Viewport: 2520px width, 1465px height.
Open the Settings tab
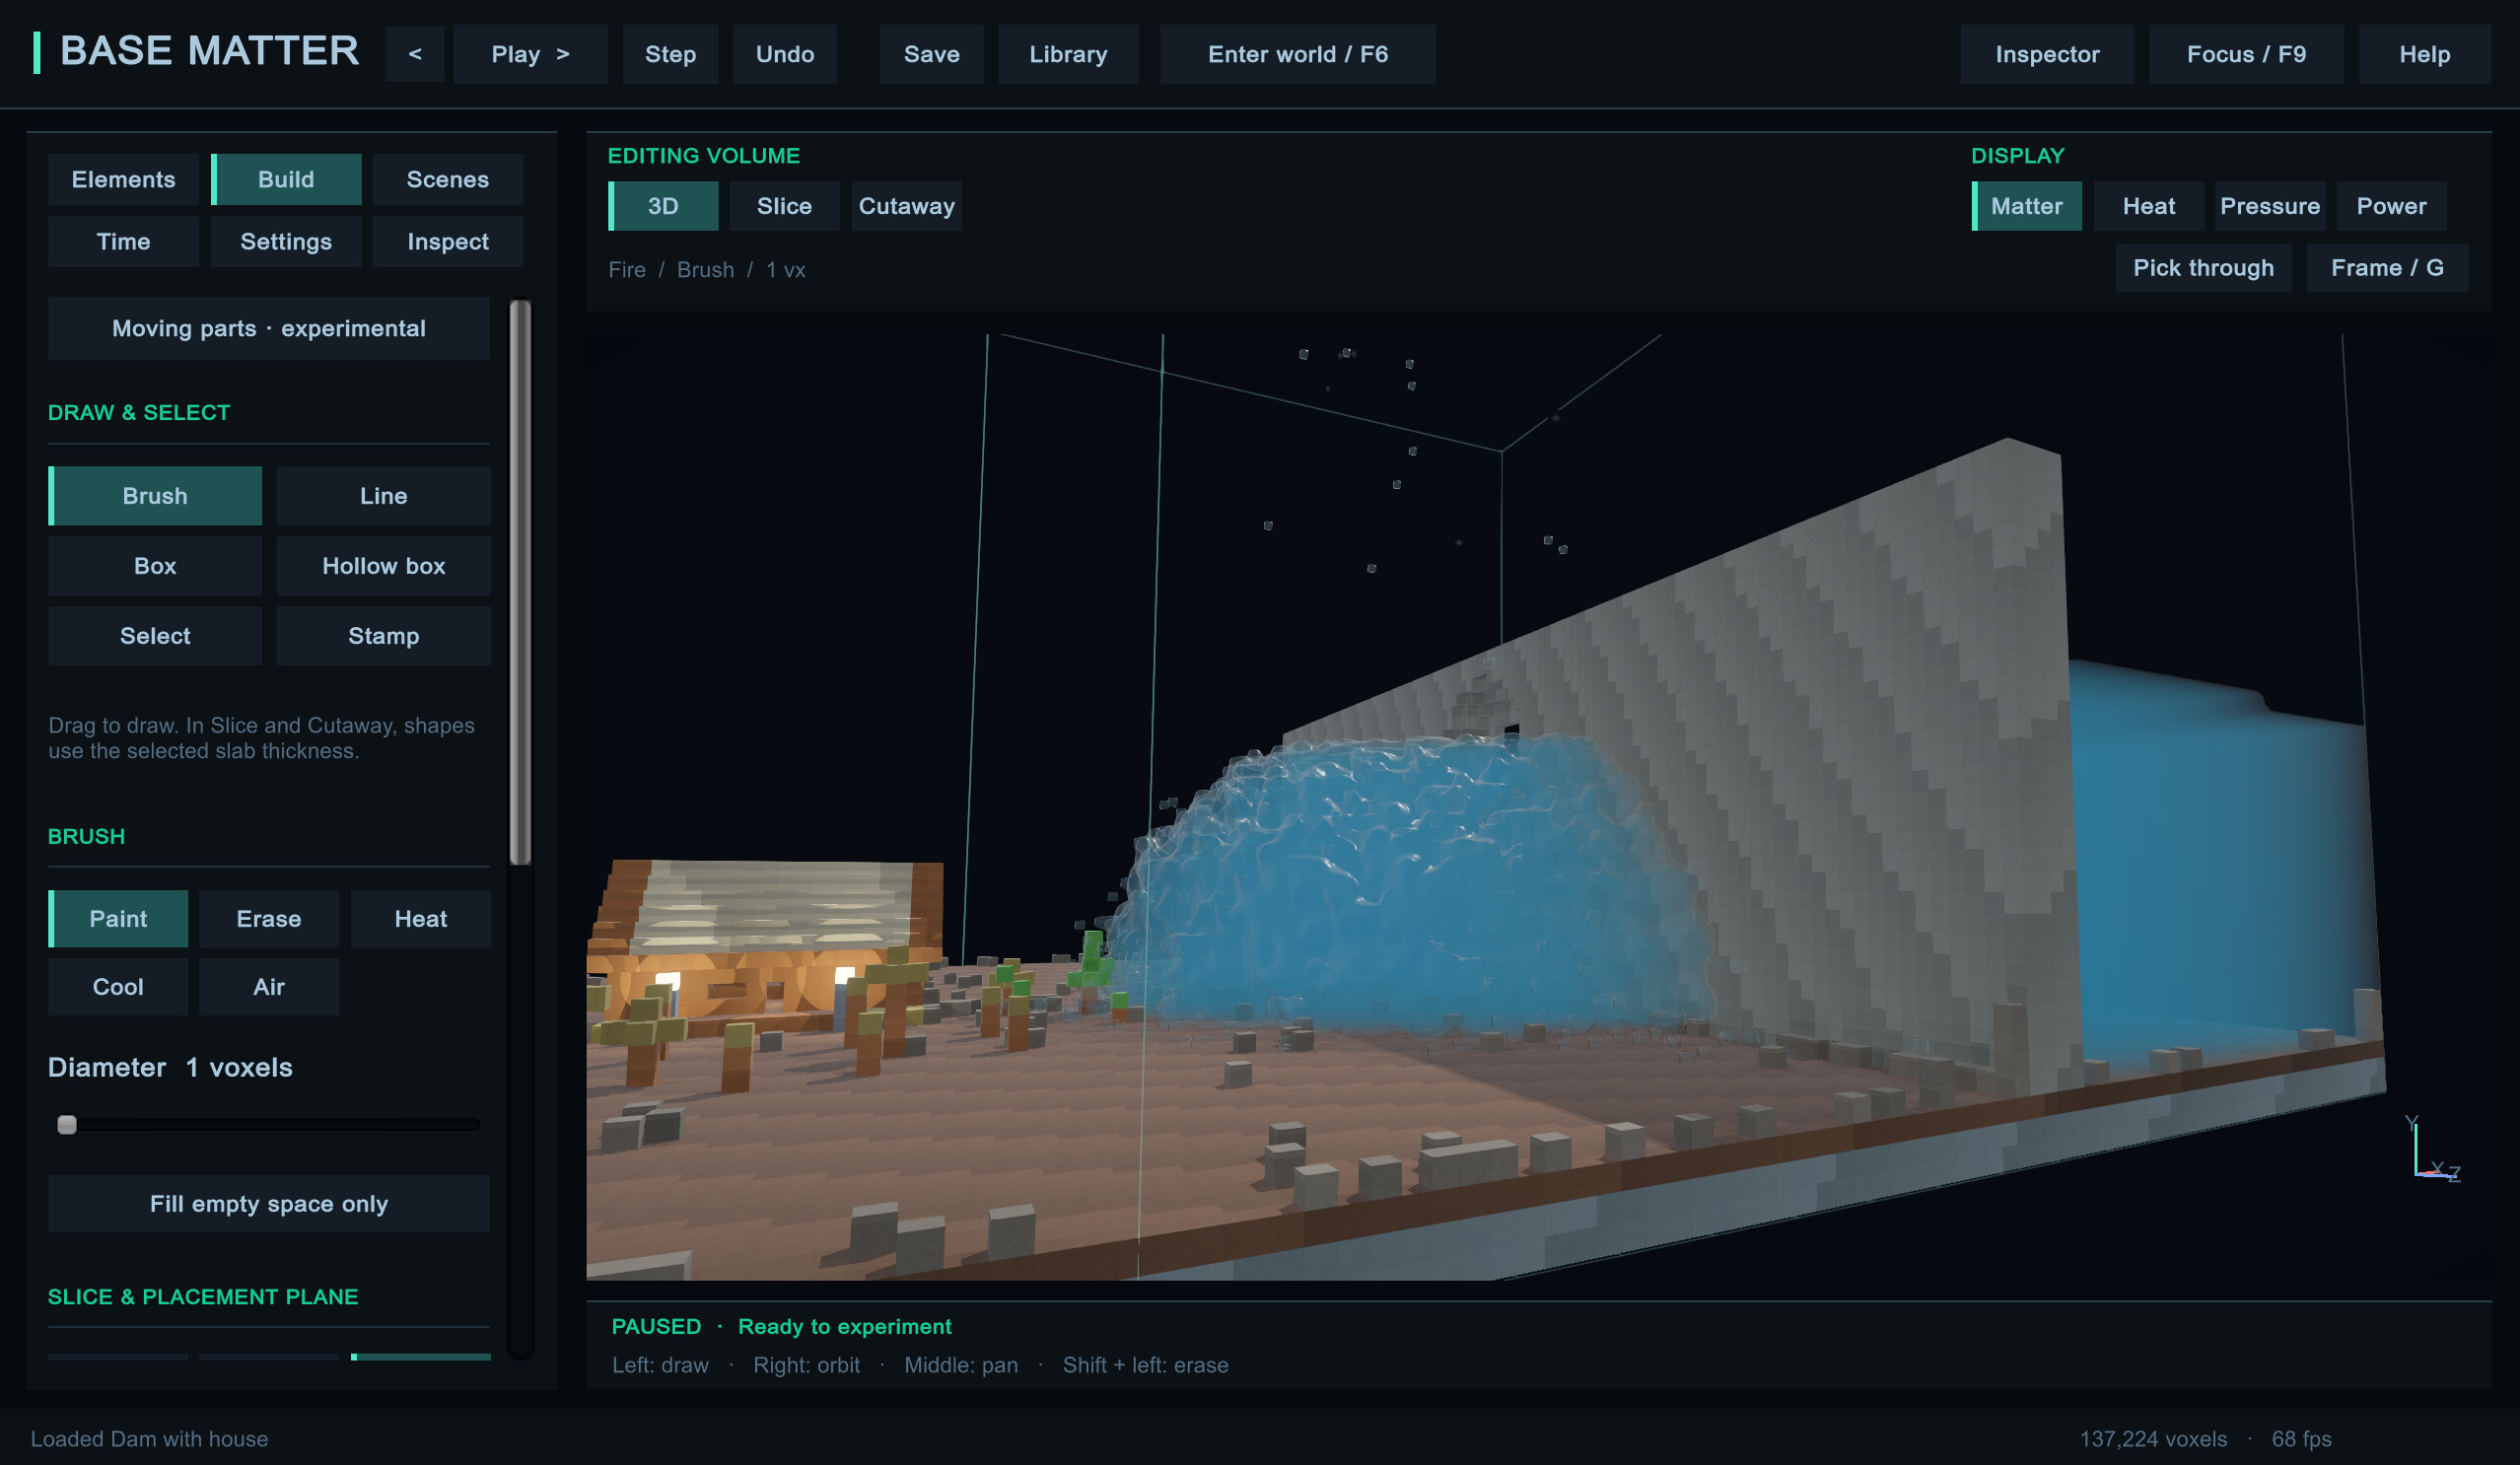[286, 241]
